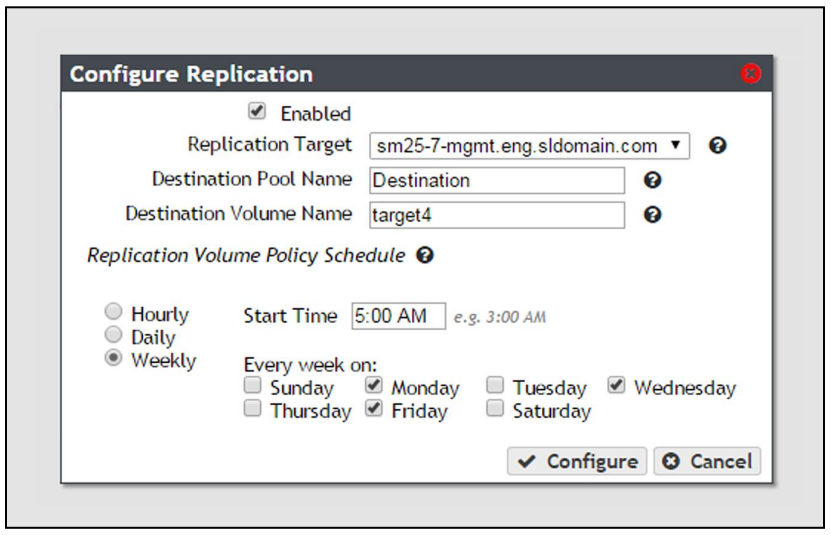Image resolution: width=831 pixels, height=535 pixels.
Task: Click help icon beside Destination Pool Name
Action: pyautogui.click(x=652, y=180)
